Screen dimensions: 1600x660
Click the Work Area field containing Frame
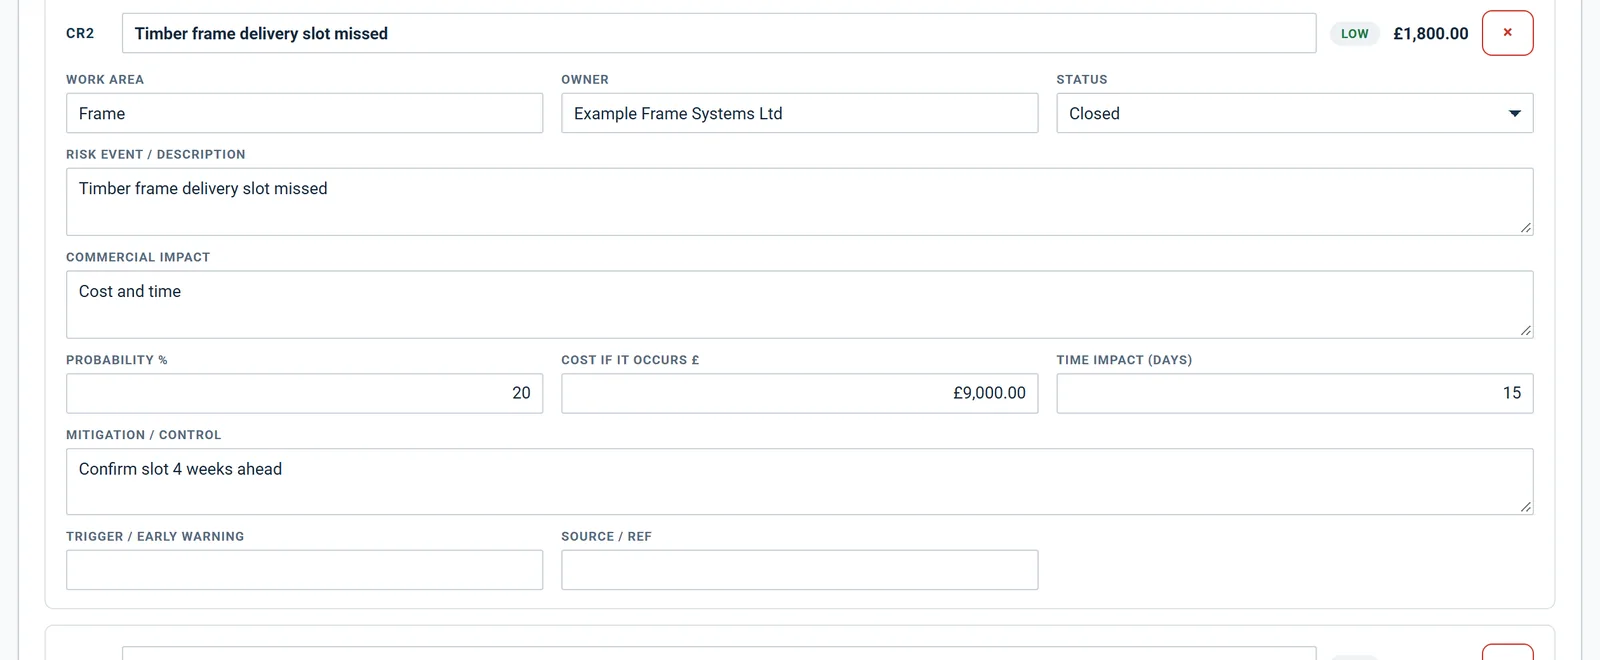[x=304, y=113]
